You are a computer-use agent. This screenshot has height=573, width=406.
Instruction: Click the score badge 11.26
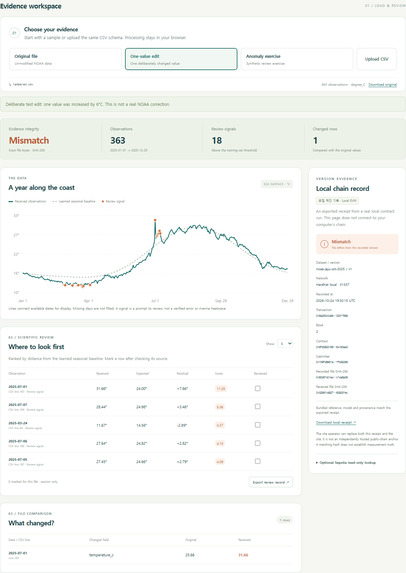(220, 389)
